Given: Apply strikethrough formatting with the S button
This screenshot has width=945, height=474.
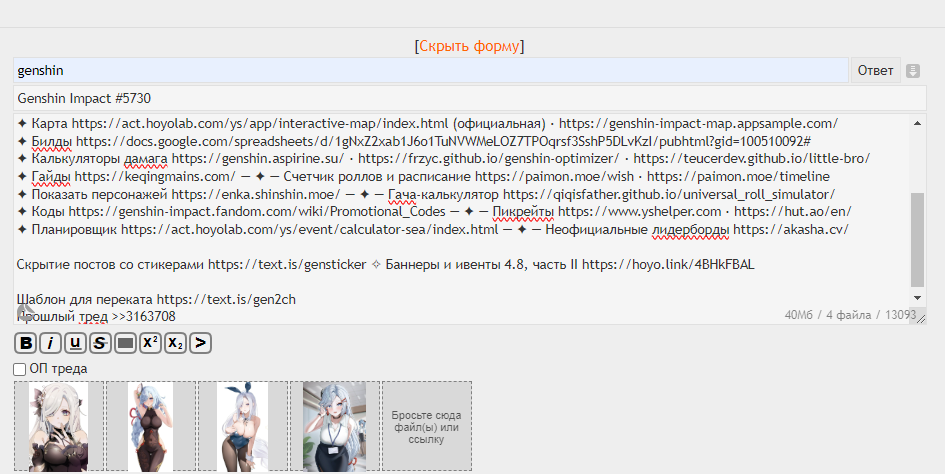Looking at the screenshot, I should coord(100,343).
